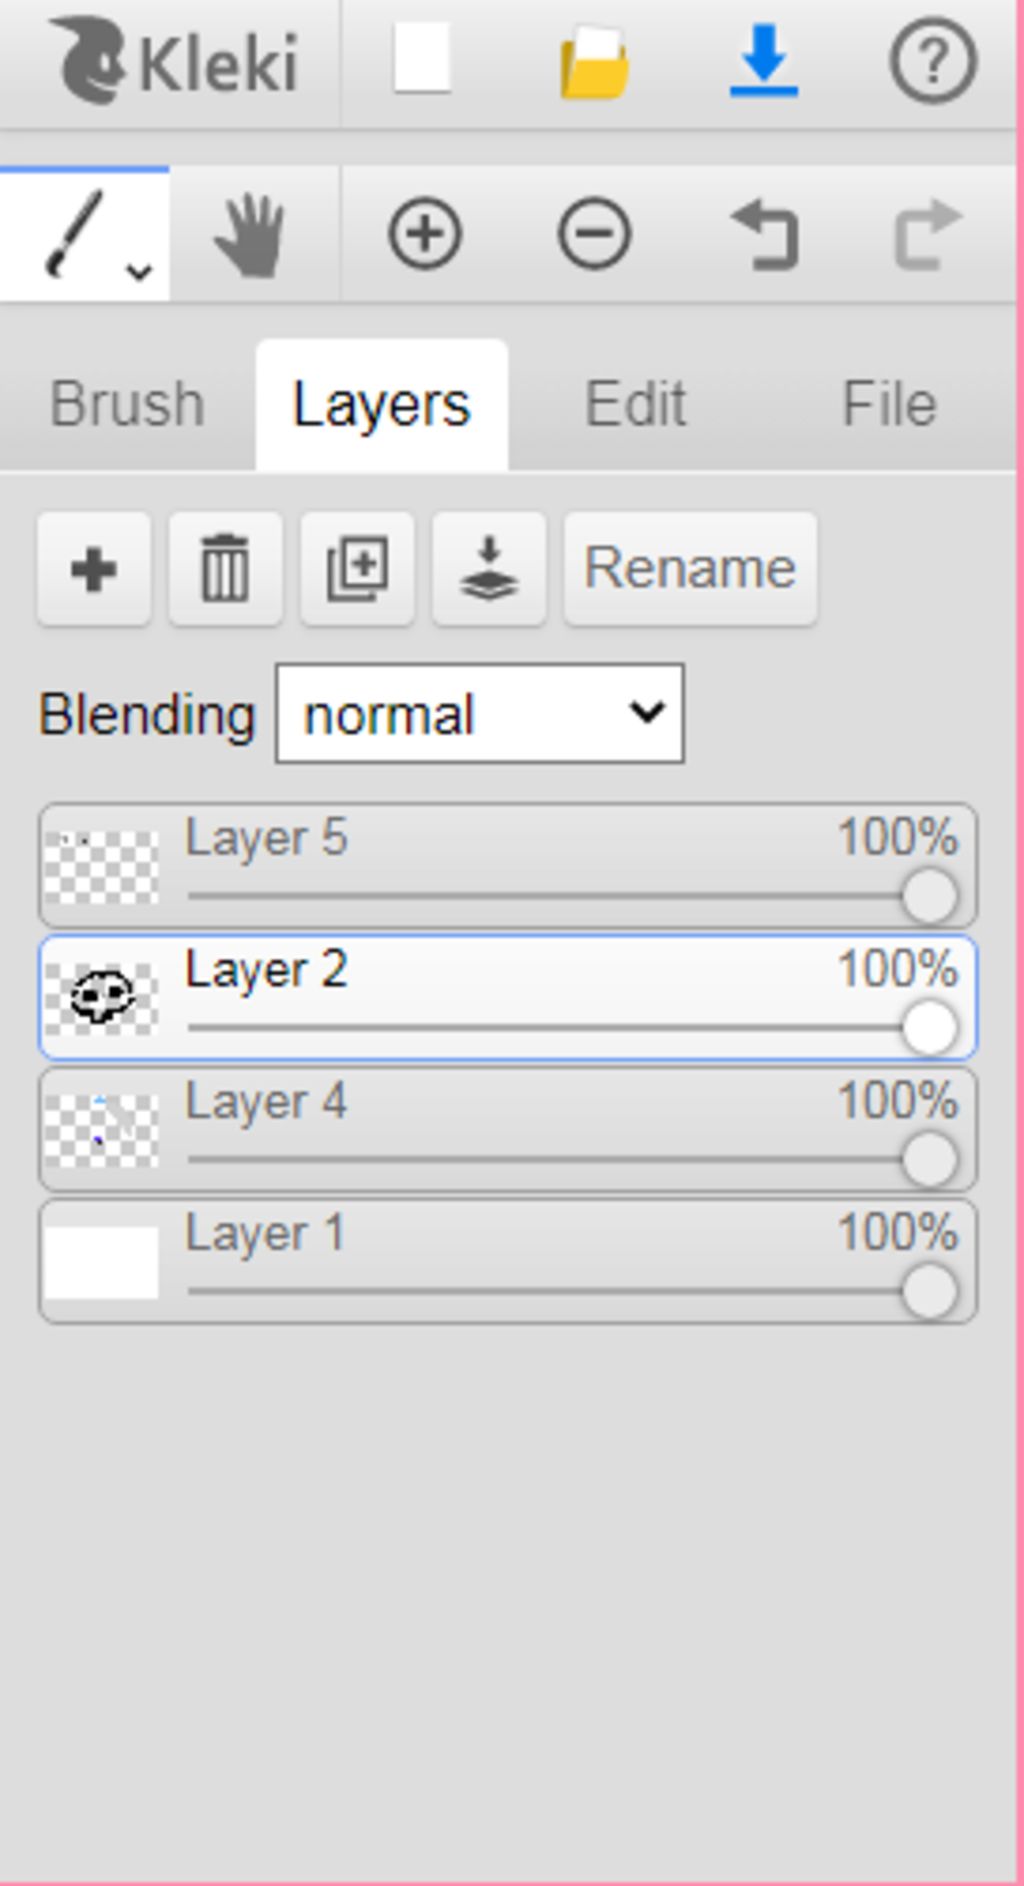Undo the last action

[765, 235]
